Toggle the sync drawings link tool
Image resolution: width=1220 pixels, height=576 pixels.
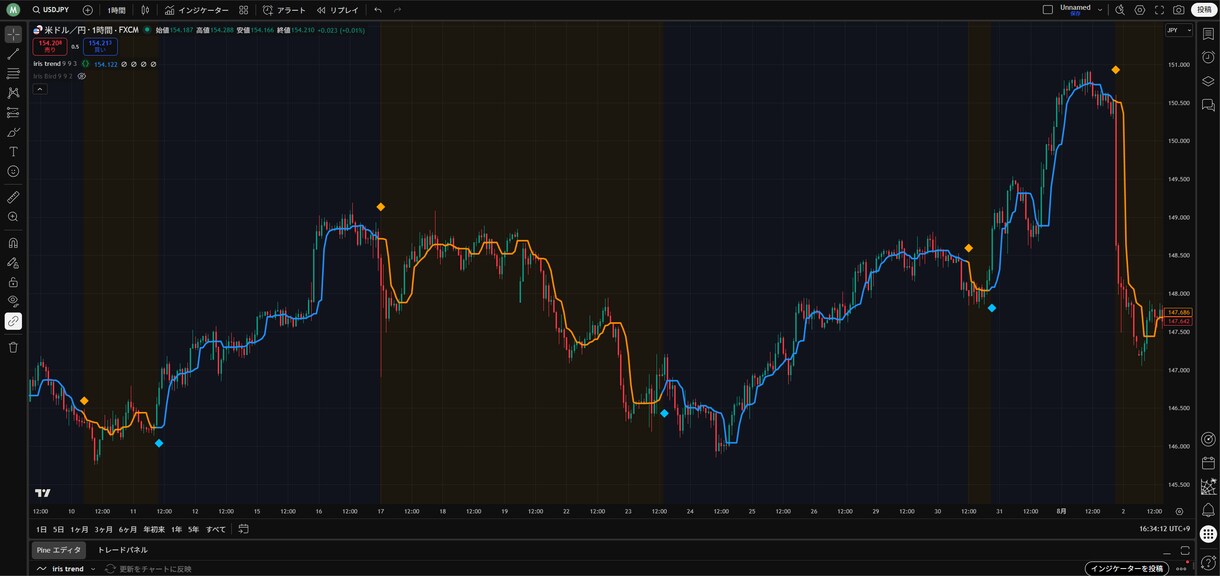click(x=13, y=321)
